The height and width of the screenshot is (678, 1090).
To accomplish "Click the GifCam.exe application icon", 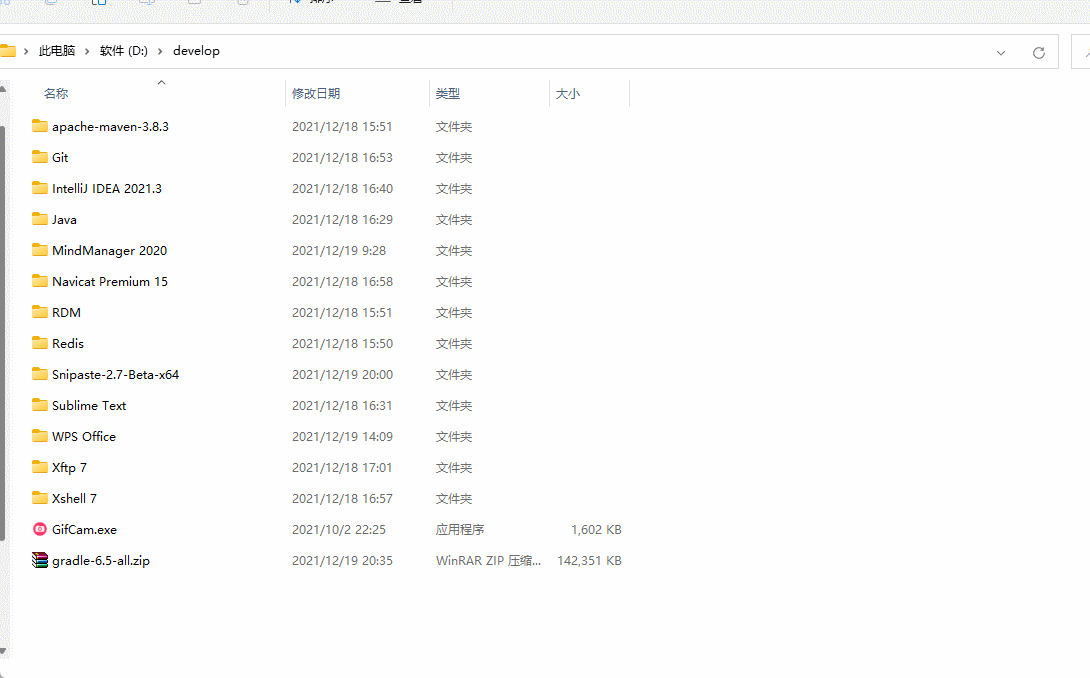I will tap(40, 529).
